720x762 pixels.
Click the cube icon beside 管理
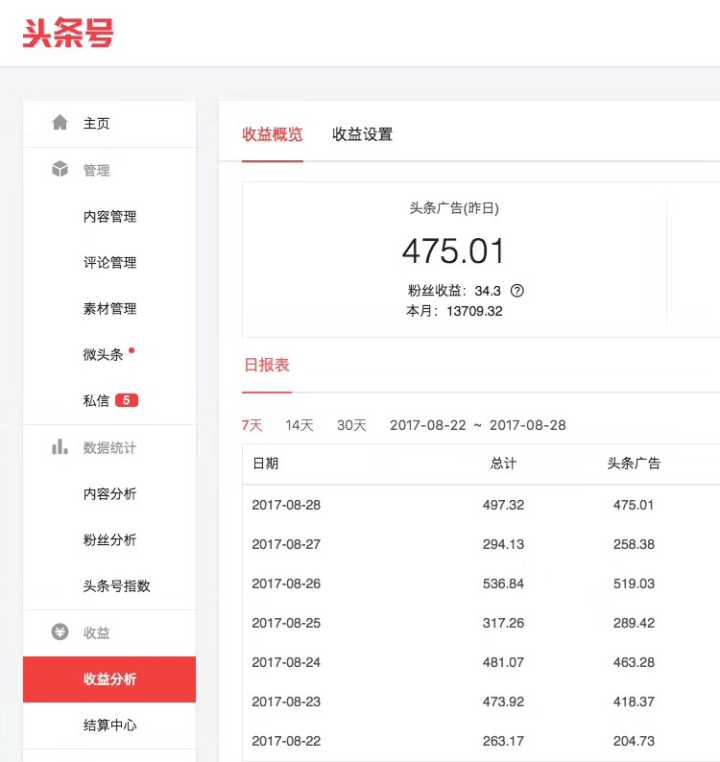pyautogui.click(x=60, y=169)
